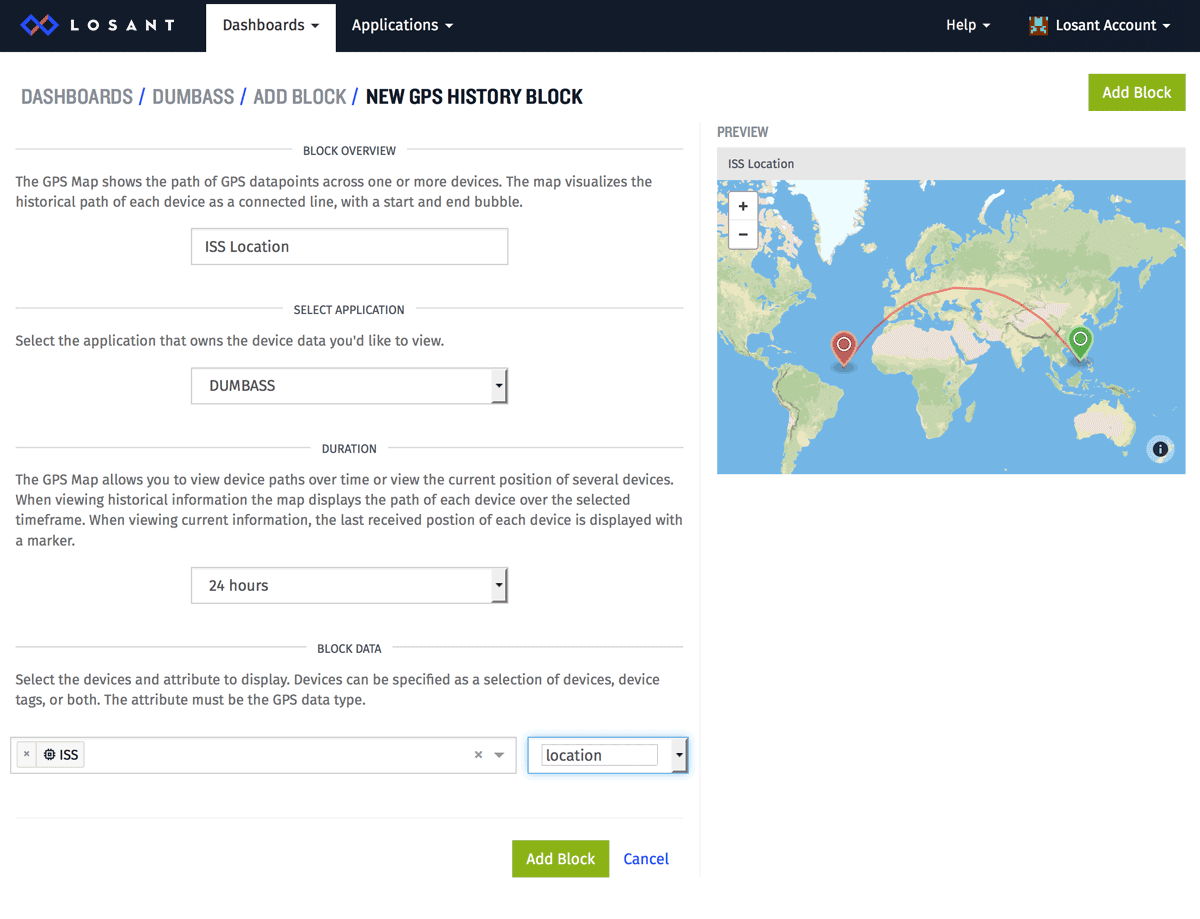The image size is (1200, 919).
Task: Zoom in on the map preview
Action: pos(743,206)
